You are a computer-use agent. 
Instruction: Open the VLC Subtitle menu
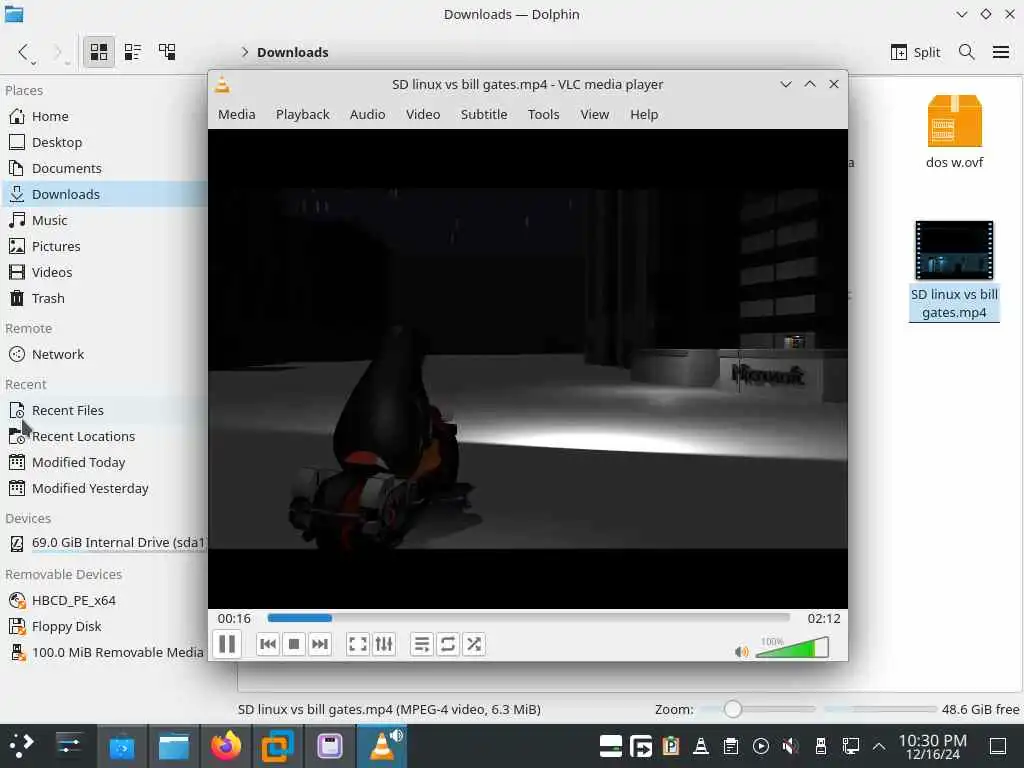click(484, 114)
